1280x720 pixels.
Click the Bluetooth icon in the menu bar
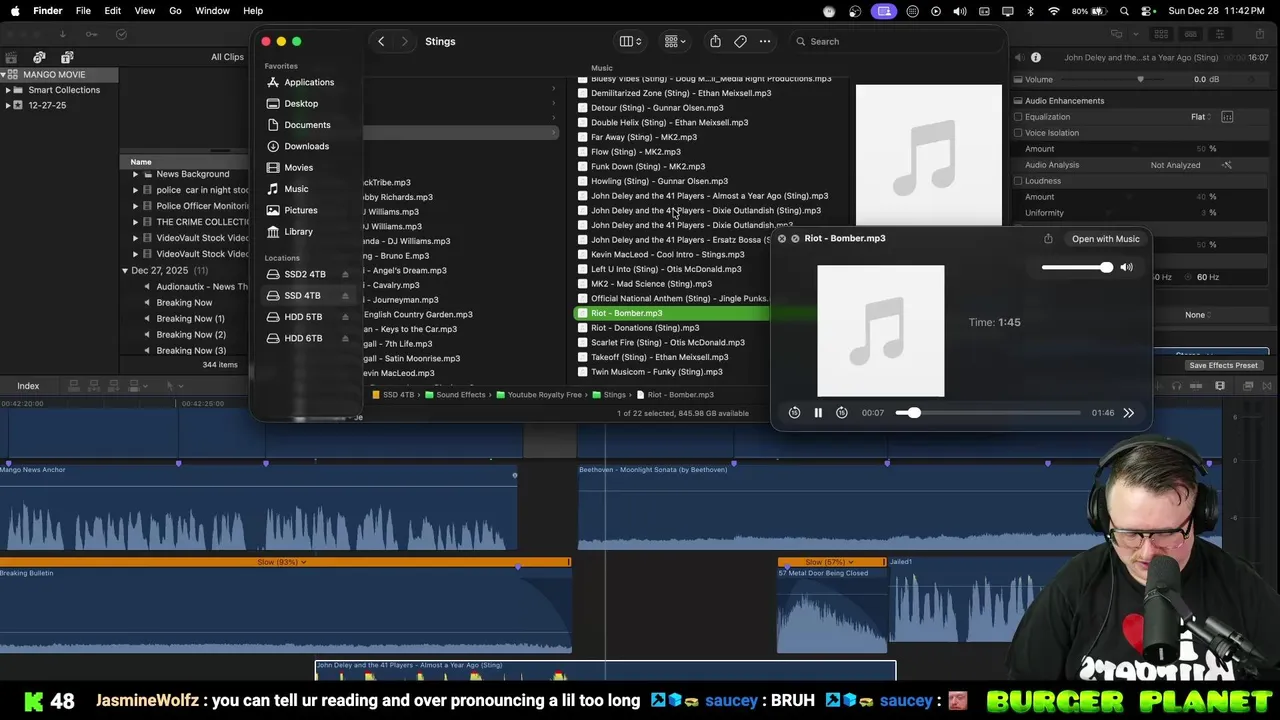click(1031, 11)
